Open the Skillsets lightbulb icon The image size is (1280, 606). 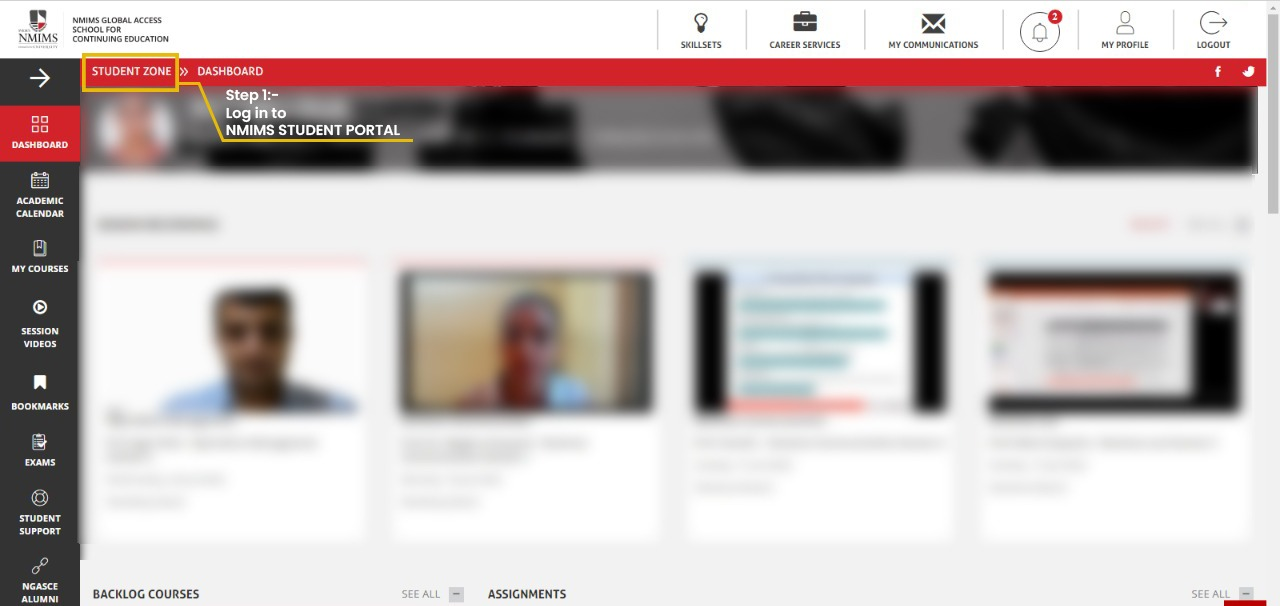pyautogui.click(x=701, y=22)
